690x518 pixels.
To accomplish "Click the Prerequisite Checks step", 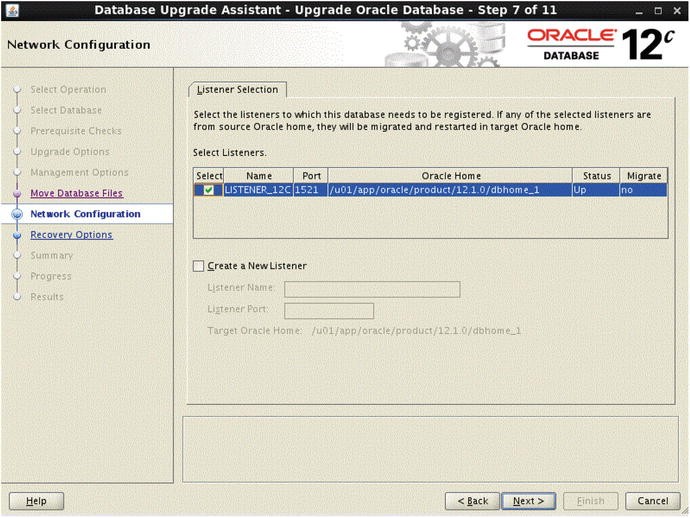I will [76, 131].
